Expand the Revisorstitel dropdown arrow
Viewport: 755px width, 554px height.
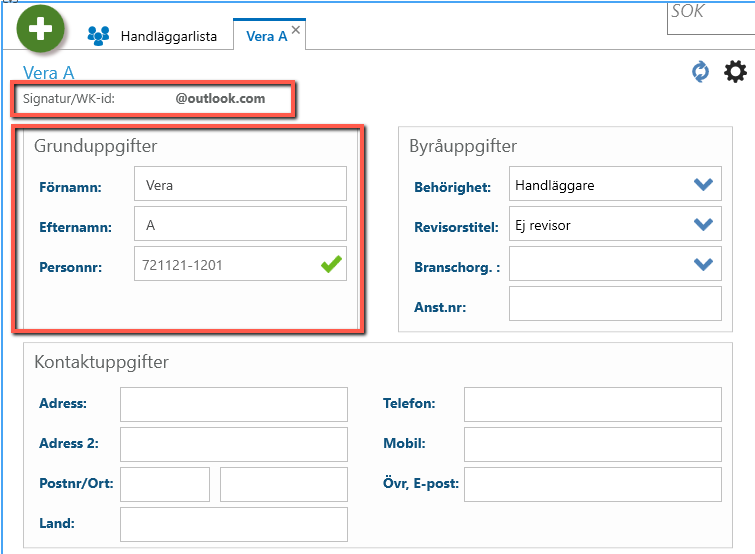point(703,224)
